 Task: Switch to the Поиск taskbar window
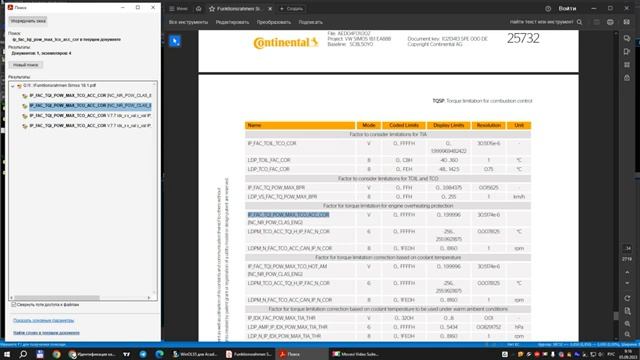(301, 354)
